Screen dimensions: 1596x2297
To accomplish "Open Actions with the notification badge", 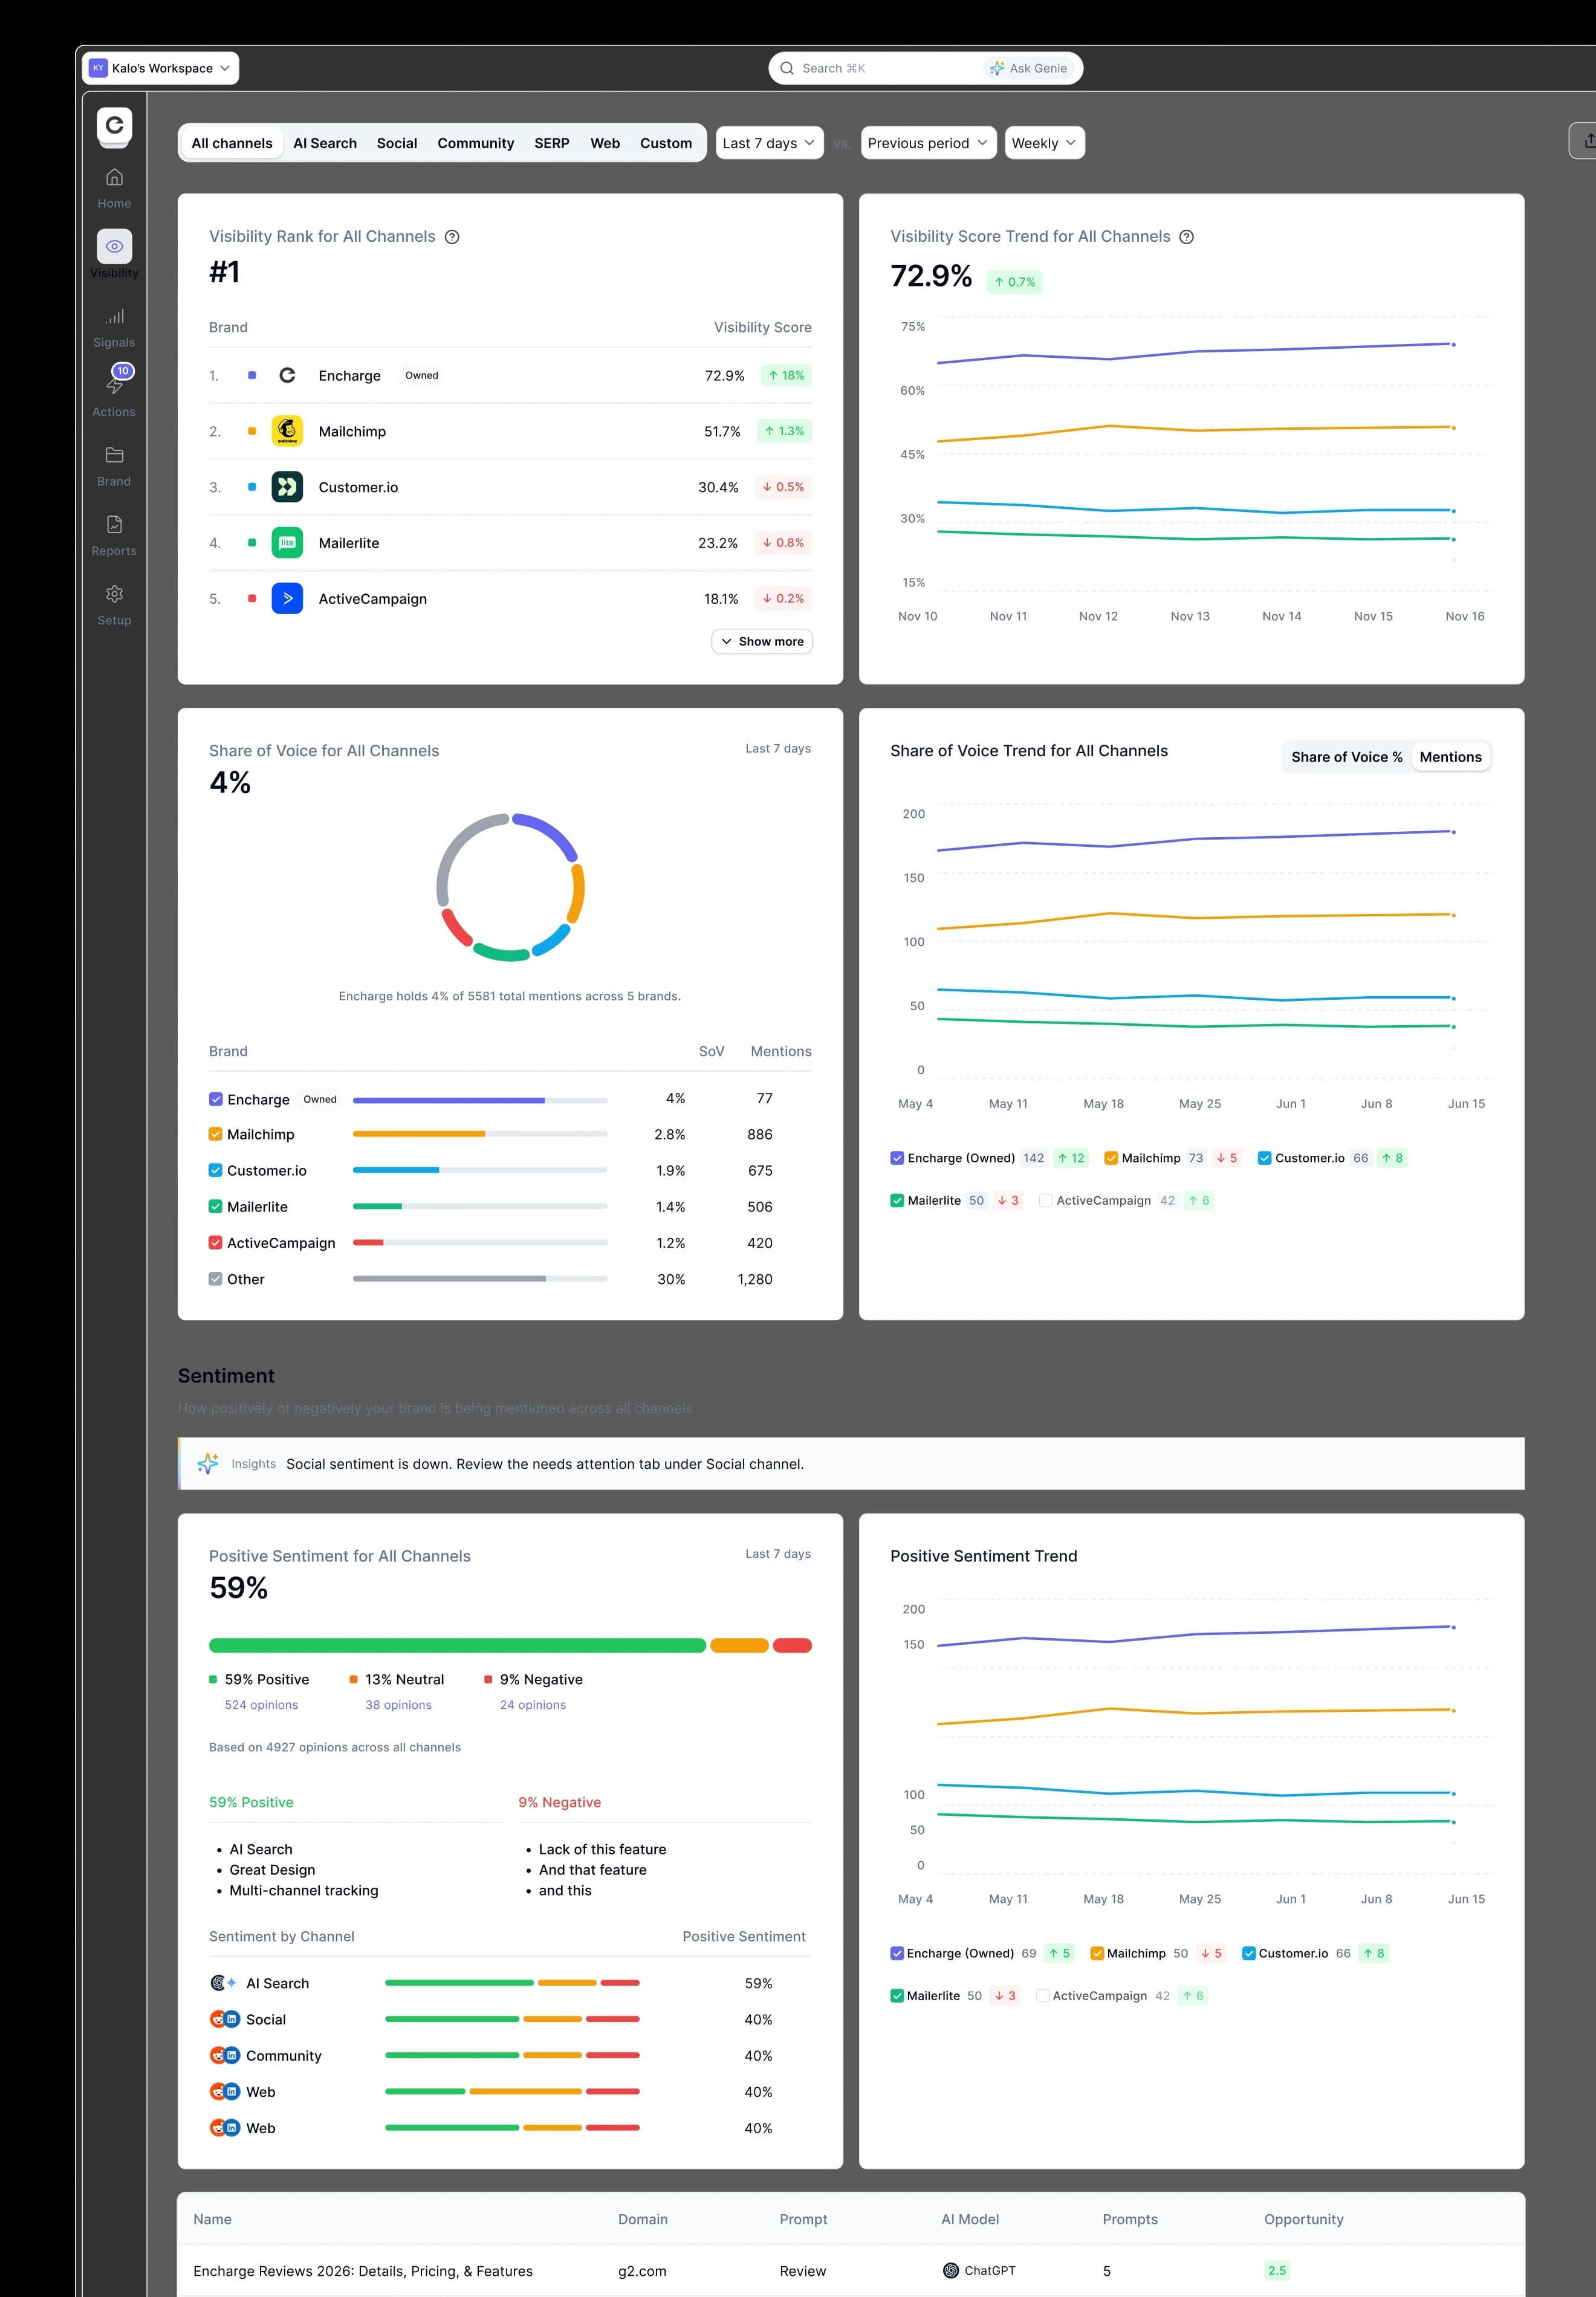I will coord(114,385).
